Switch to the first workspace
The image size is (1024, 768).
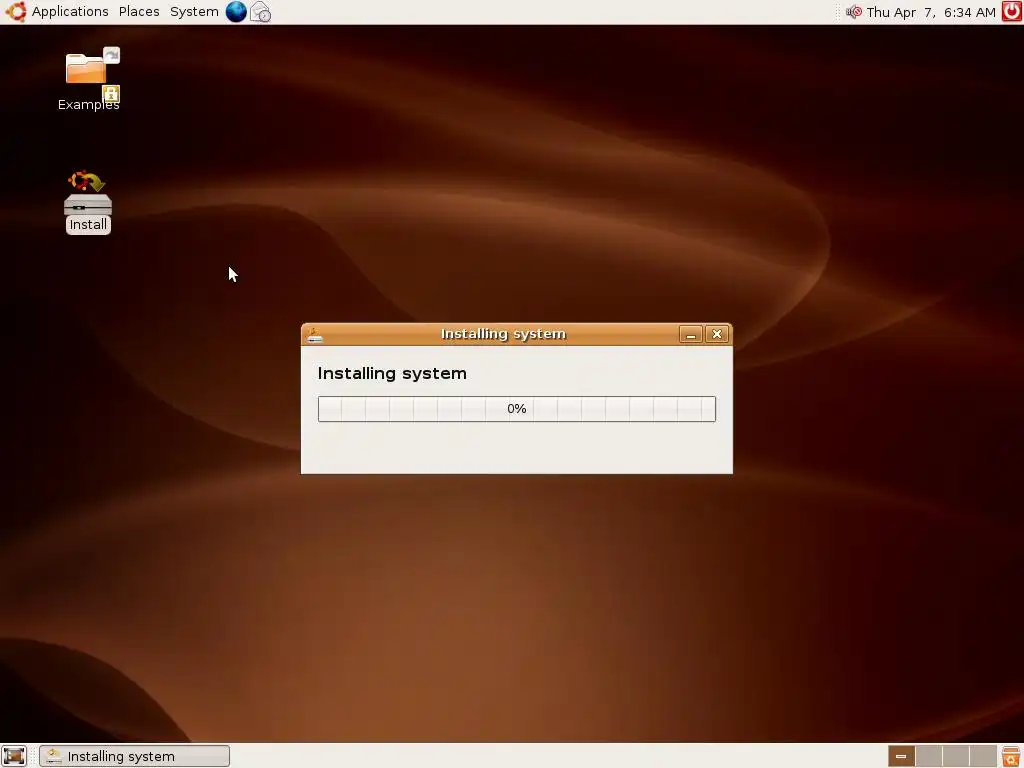coord(901,756)
